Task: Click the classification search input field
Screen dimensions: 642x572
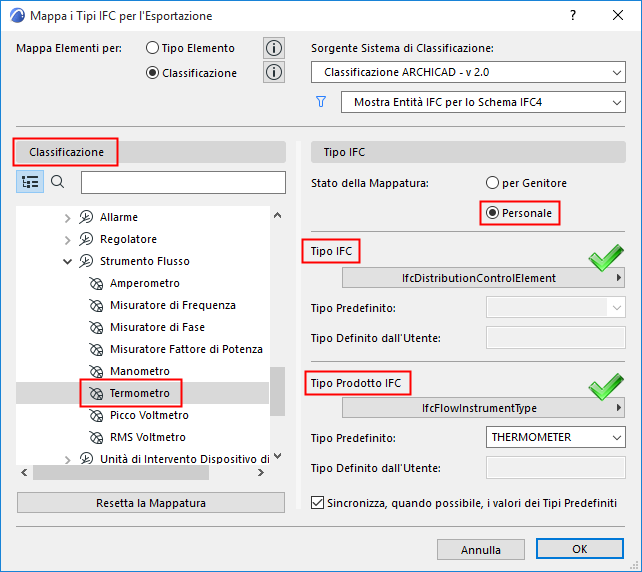Action: click(183, 182)
